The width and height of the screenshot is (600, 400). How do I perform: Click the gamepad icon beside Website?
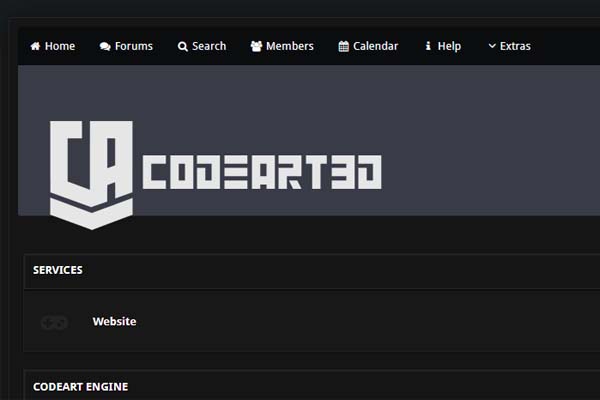(54, 322)
